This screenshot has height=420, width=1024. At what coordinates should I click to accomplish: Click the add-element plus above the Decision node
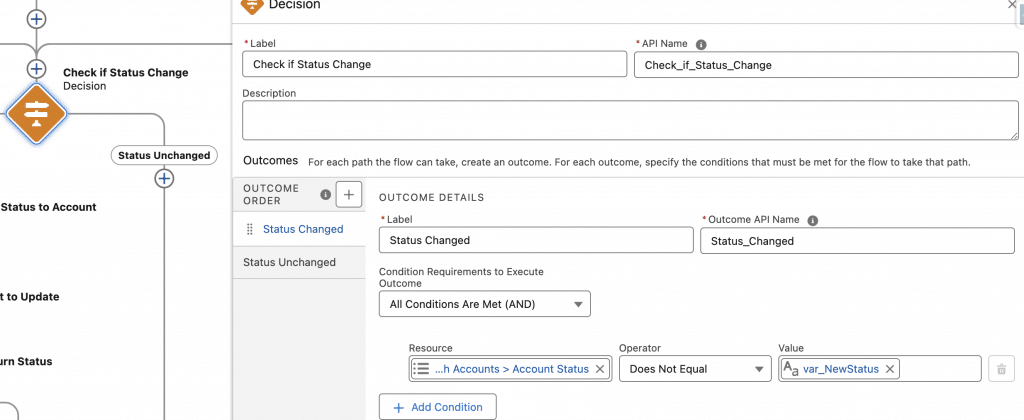click(36, 69)
